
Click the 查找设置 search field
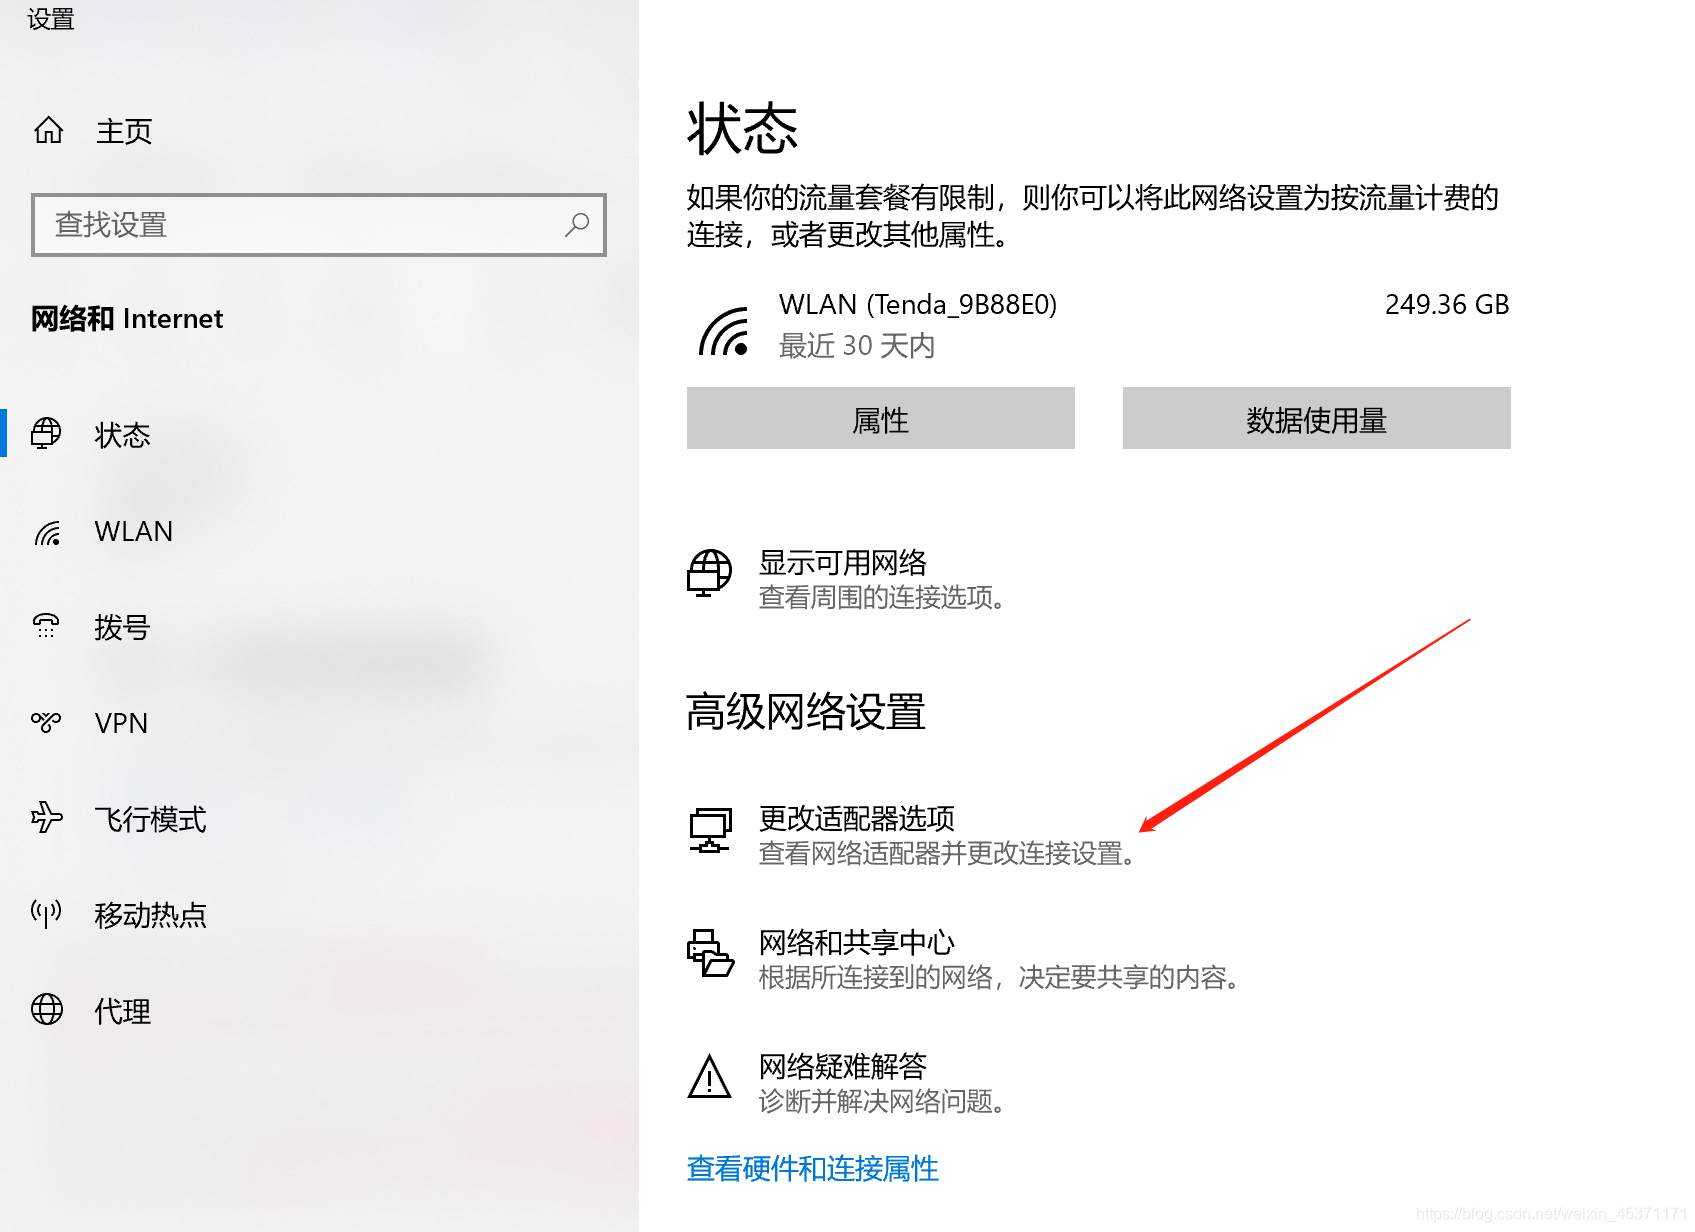[x=319, y=225]
